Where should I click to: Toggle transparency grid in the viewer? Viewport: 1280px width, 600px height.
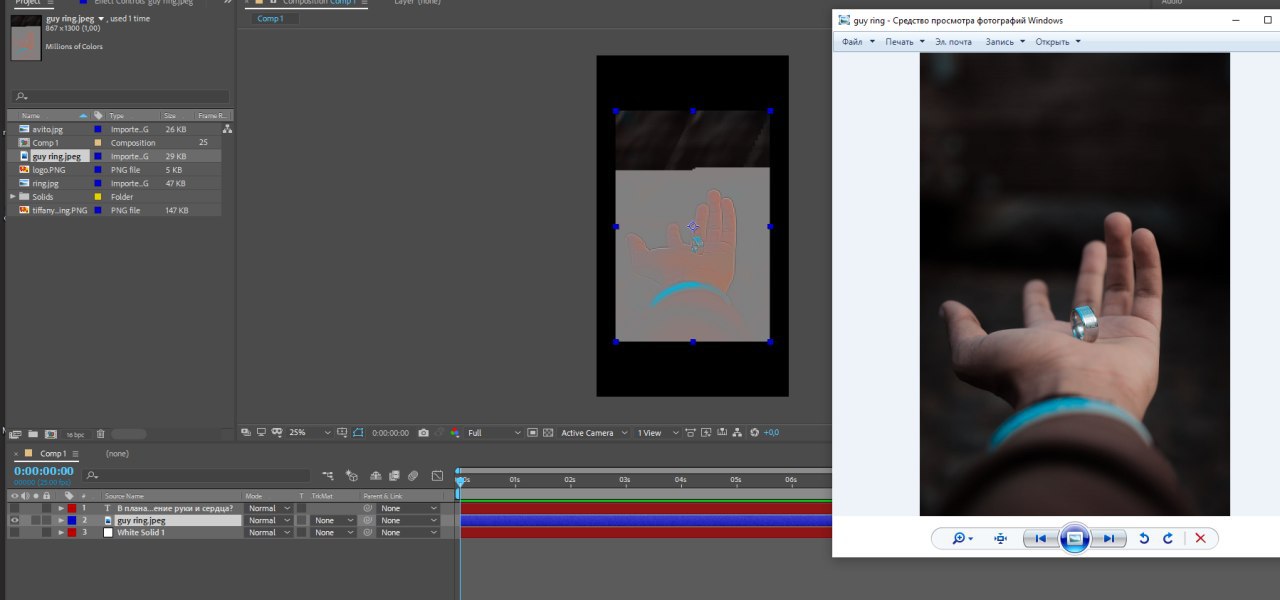click(548, 433)
